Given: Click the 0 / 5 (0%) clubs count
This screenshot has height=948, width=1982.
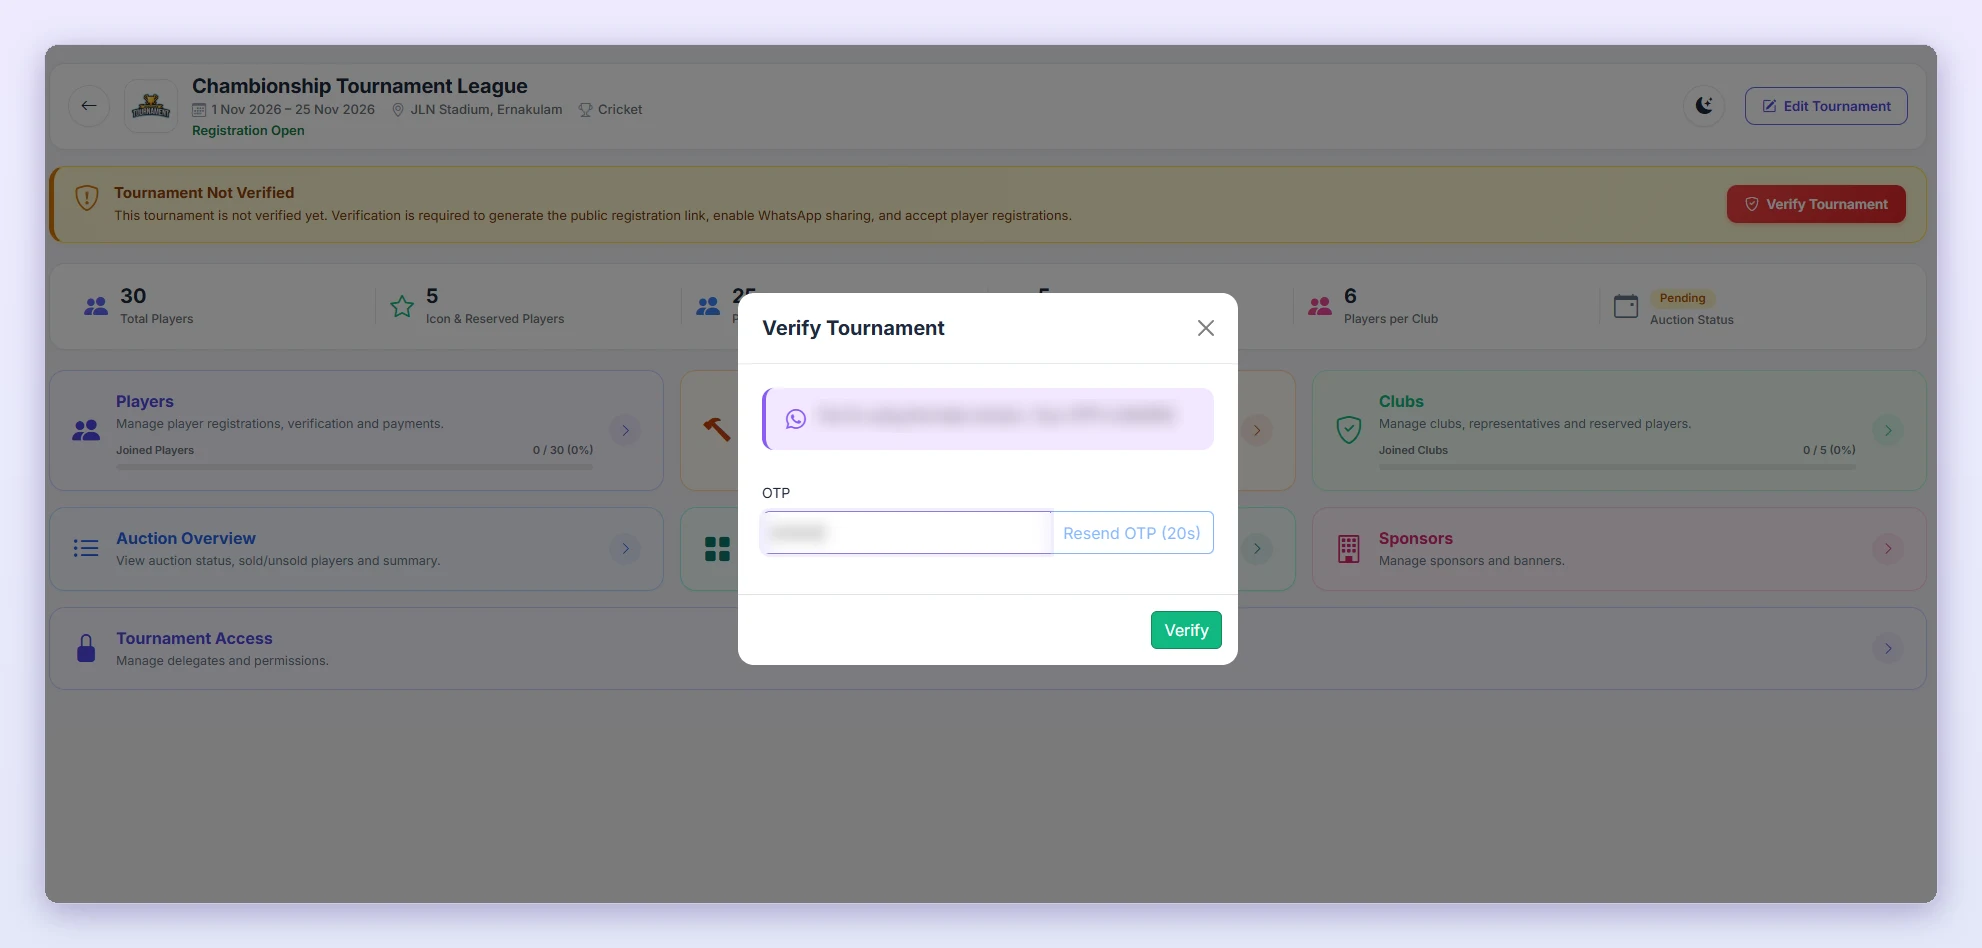Looking at the screenshot, I should [x=1829, y=450].
